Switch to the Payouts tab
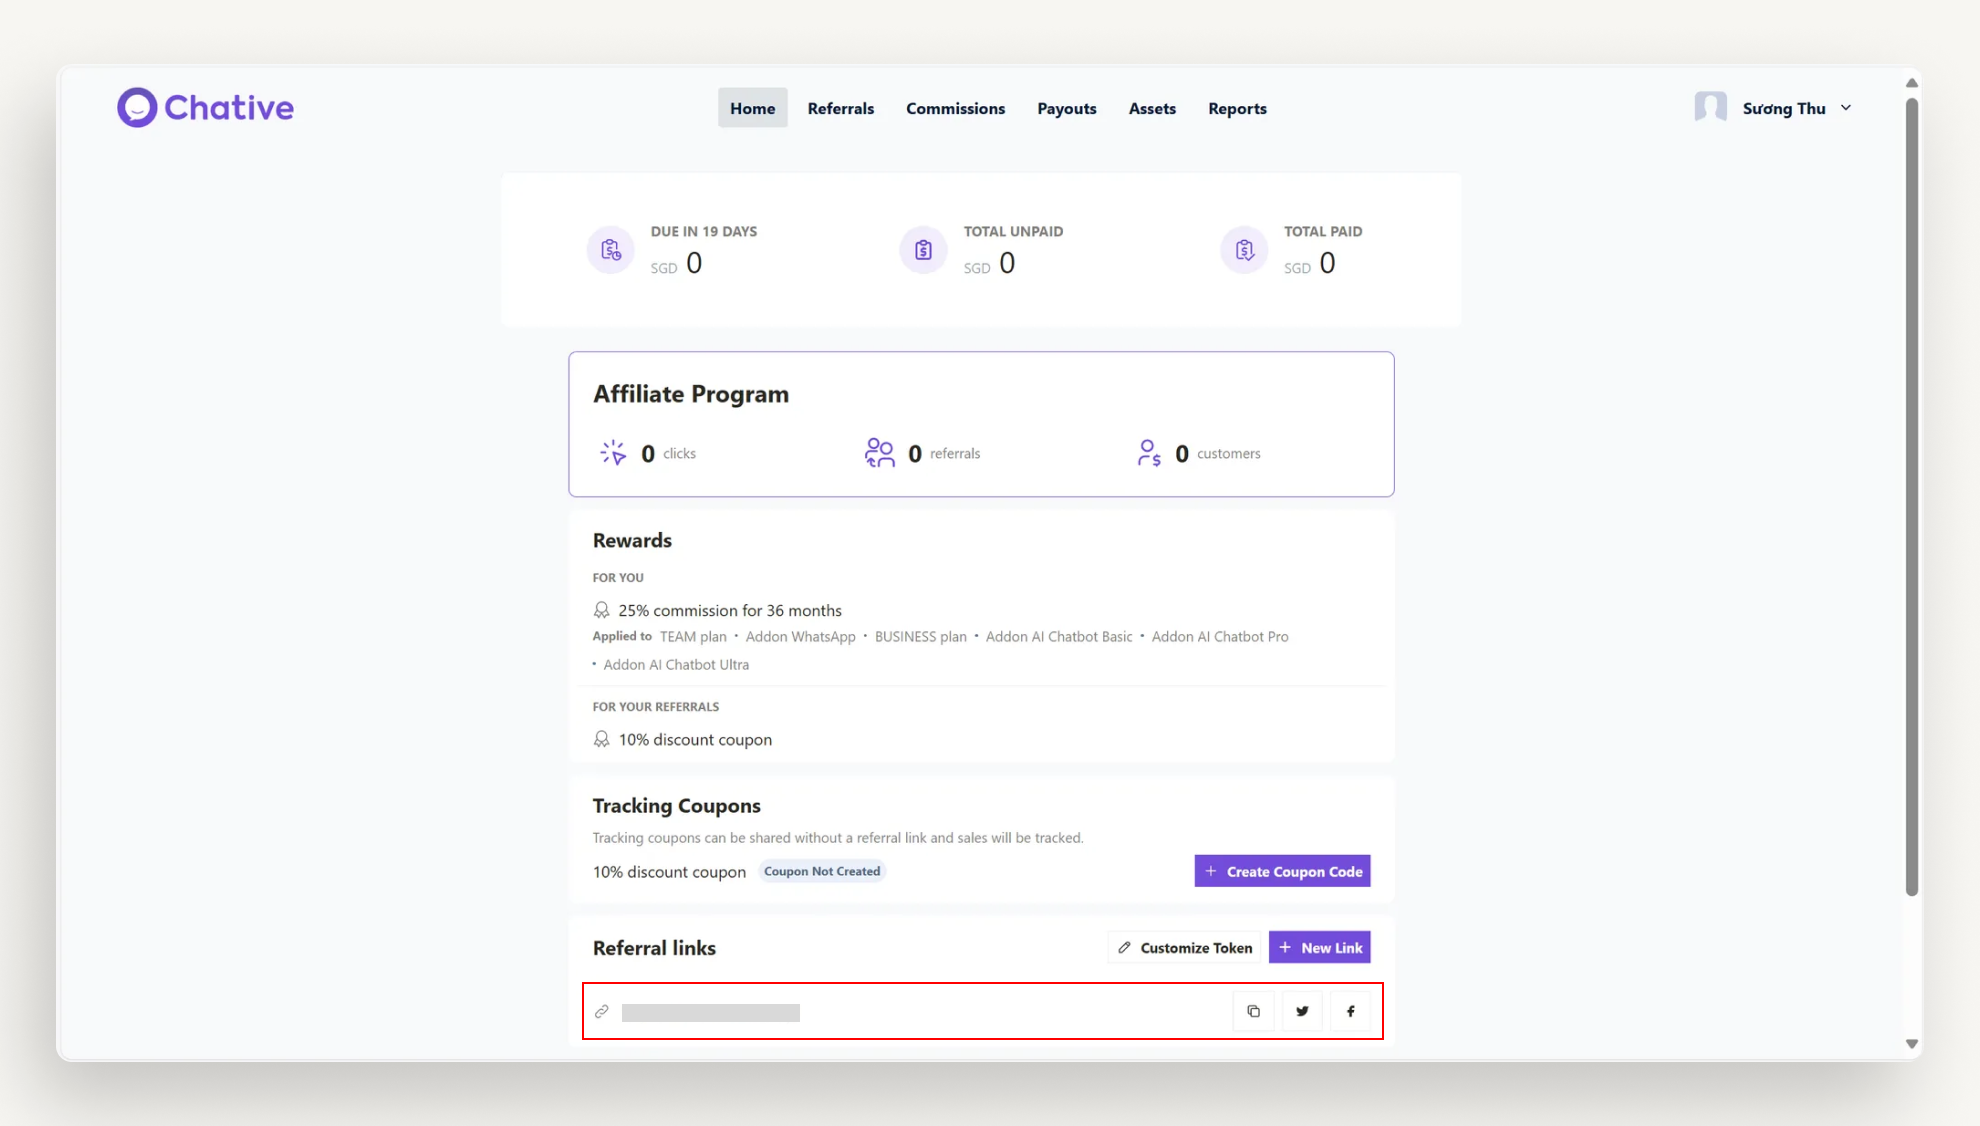This screenshot has height=1126, width=1980. point(1066,108)
